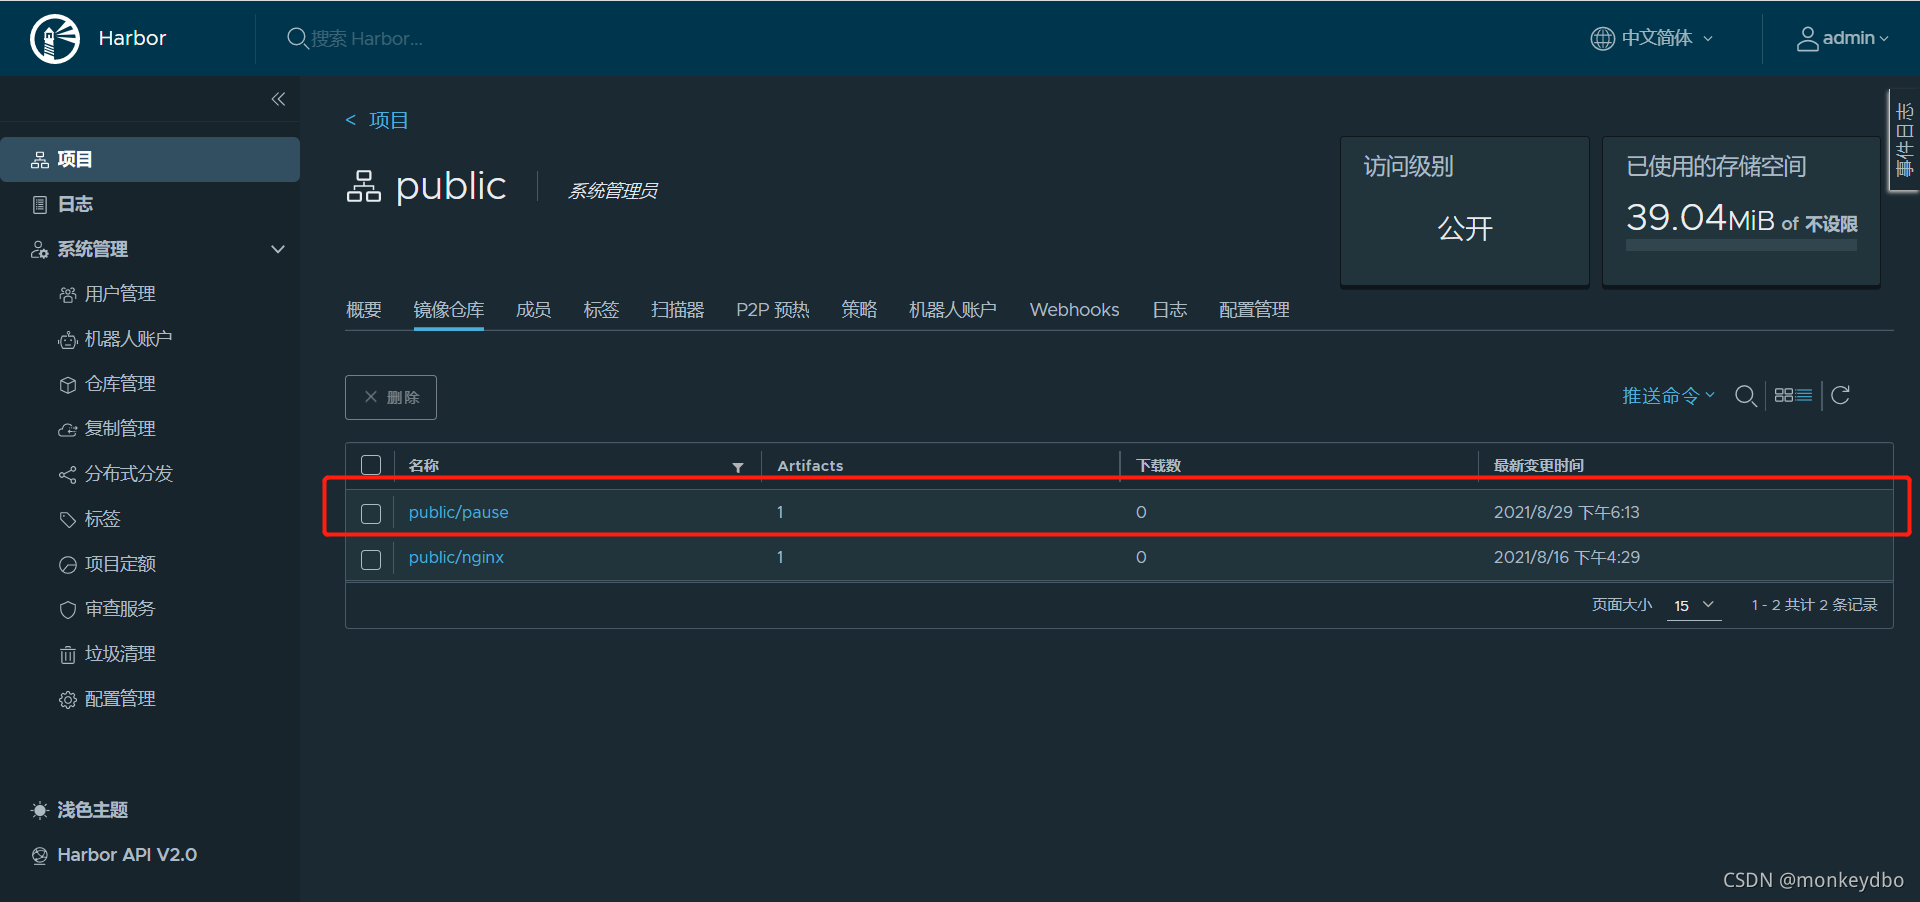Collapse the 系统管理 section chevron
This screenshot has width=1920, height=902.
tap(278, 249)
